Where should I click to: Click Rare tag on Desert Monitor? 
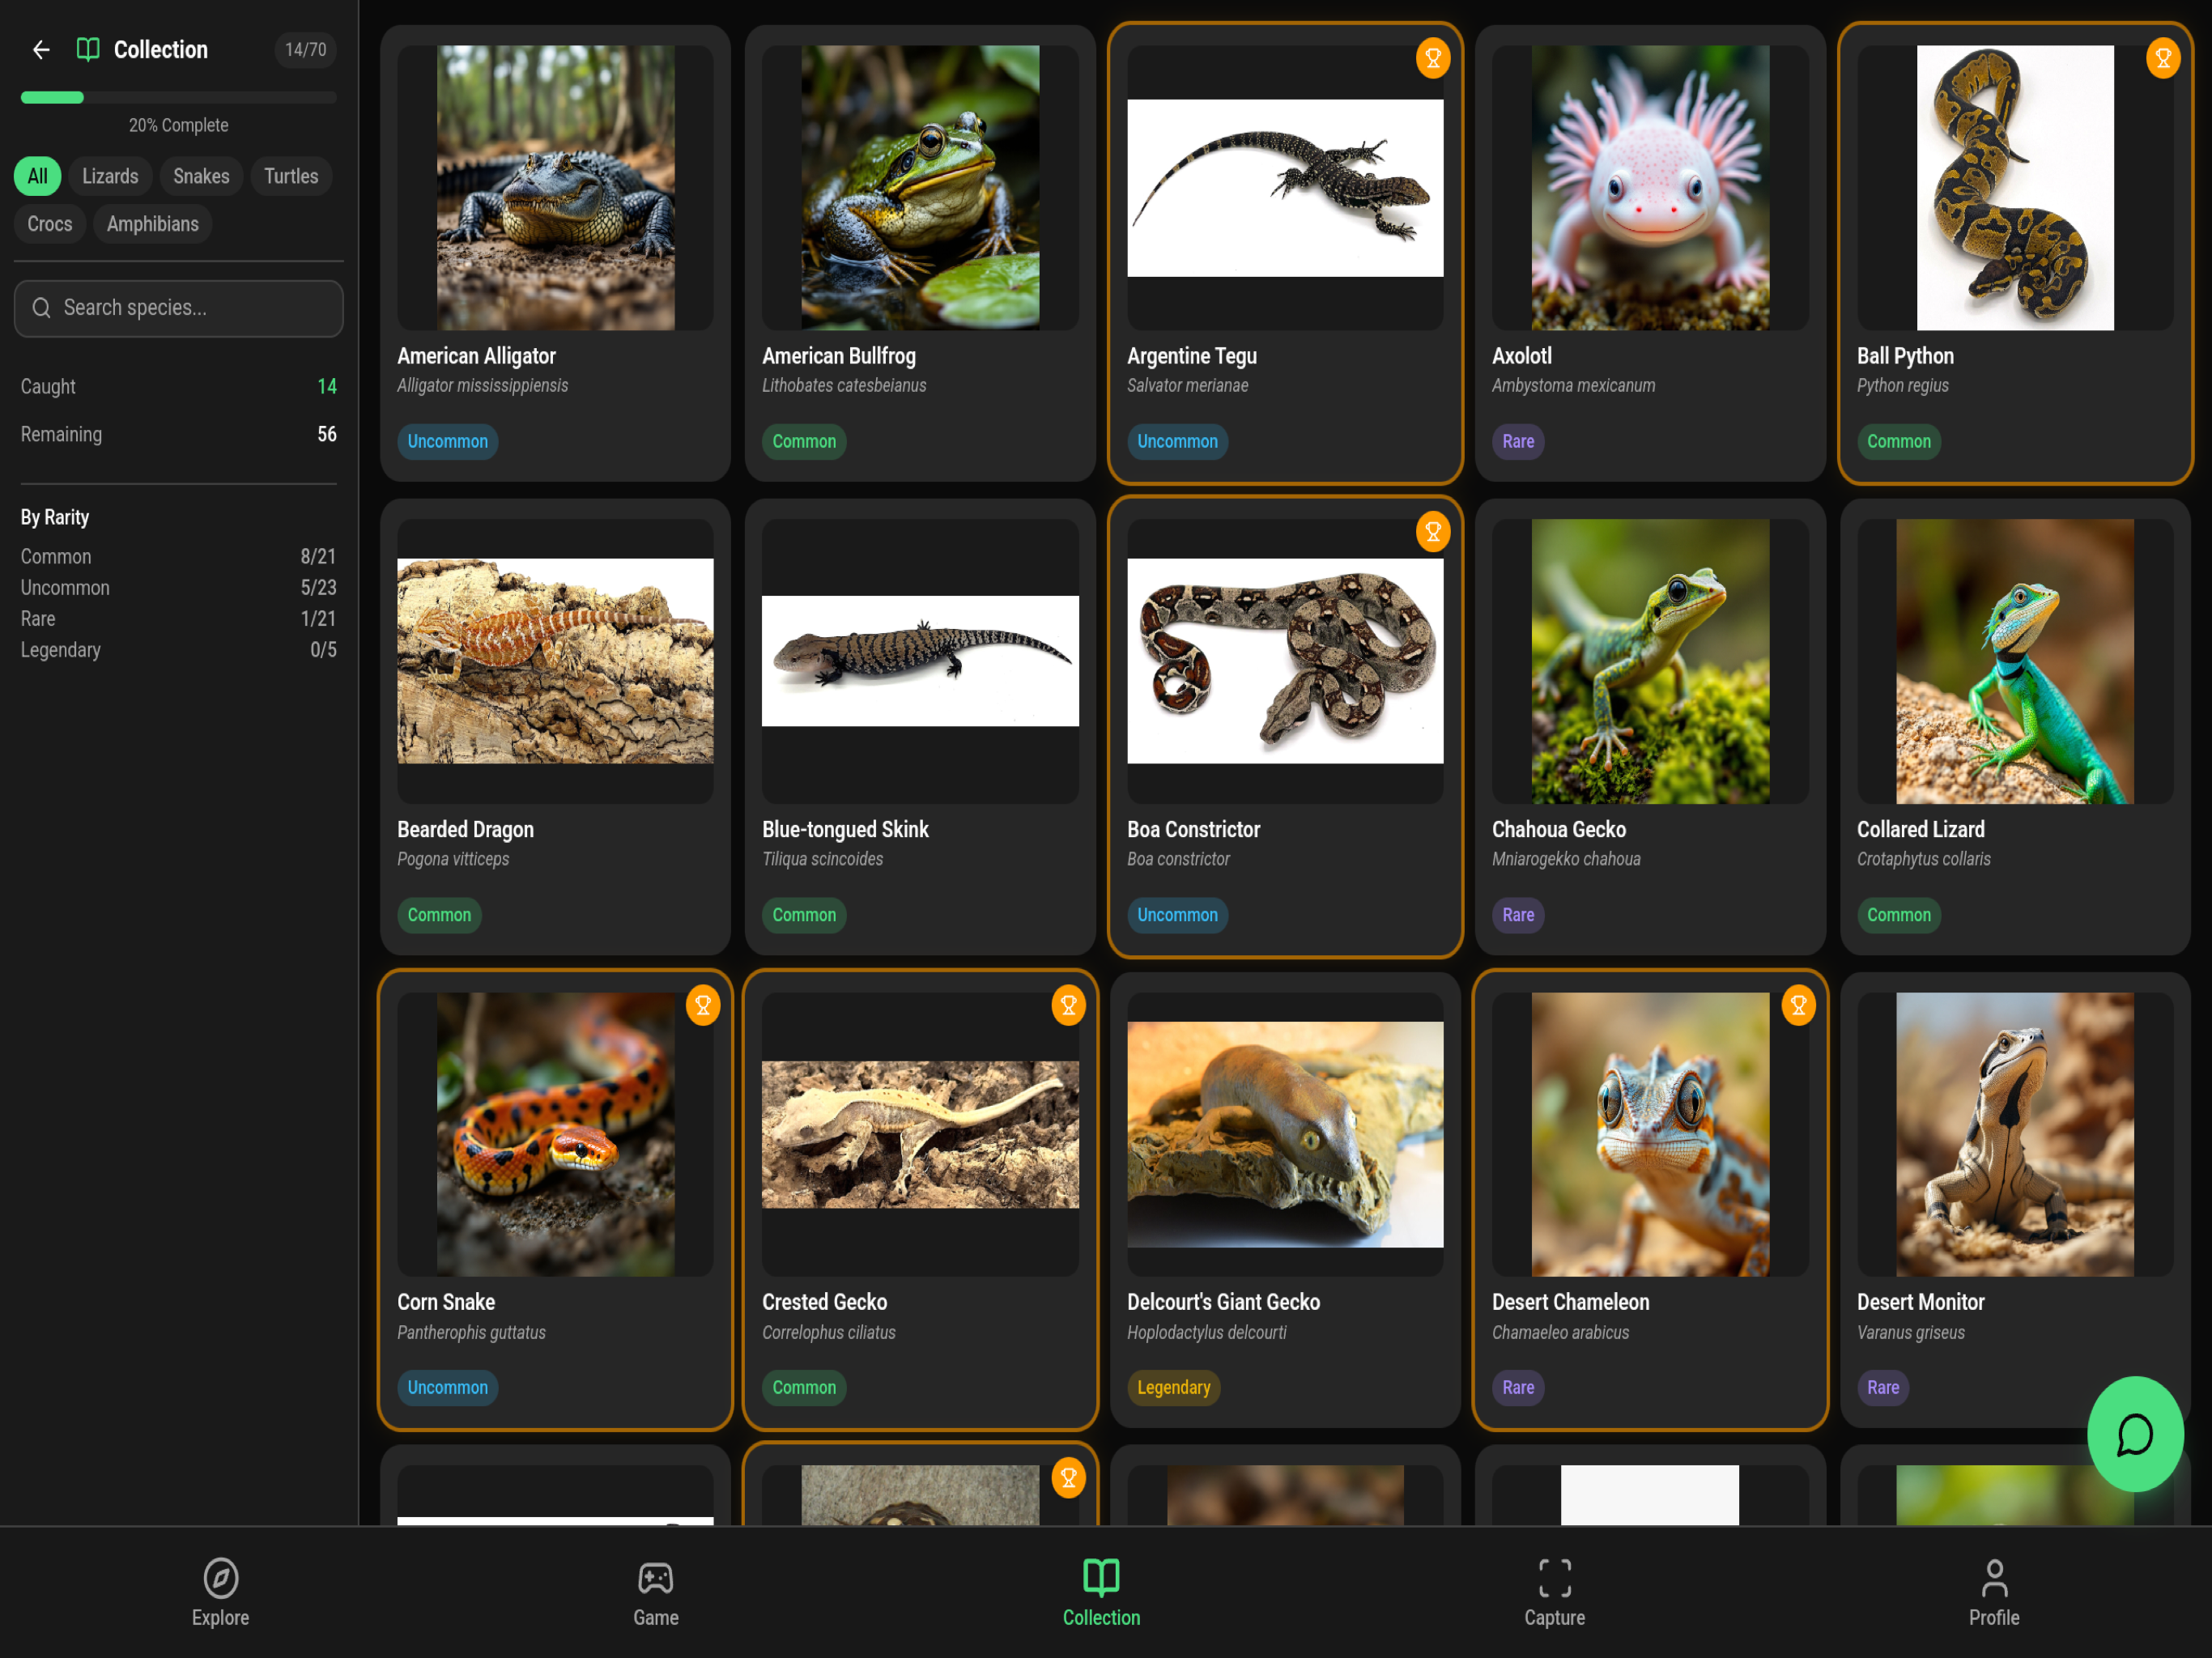(1882, 1388)
